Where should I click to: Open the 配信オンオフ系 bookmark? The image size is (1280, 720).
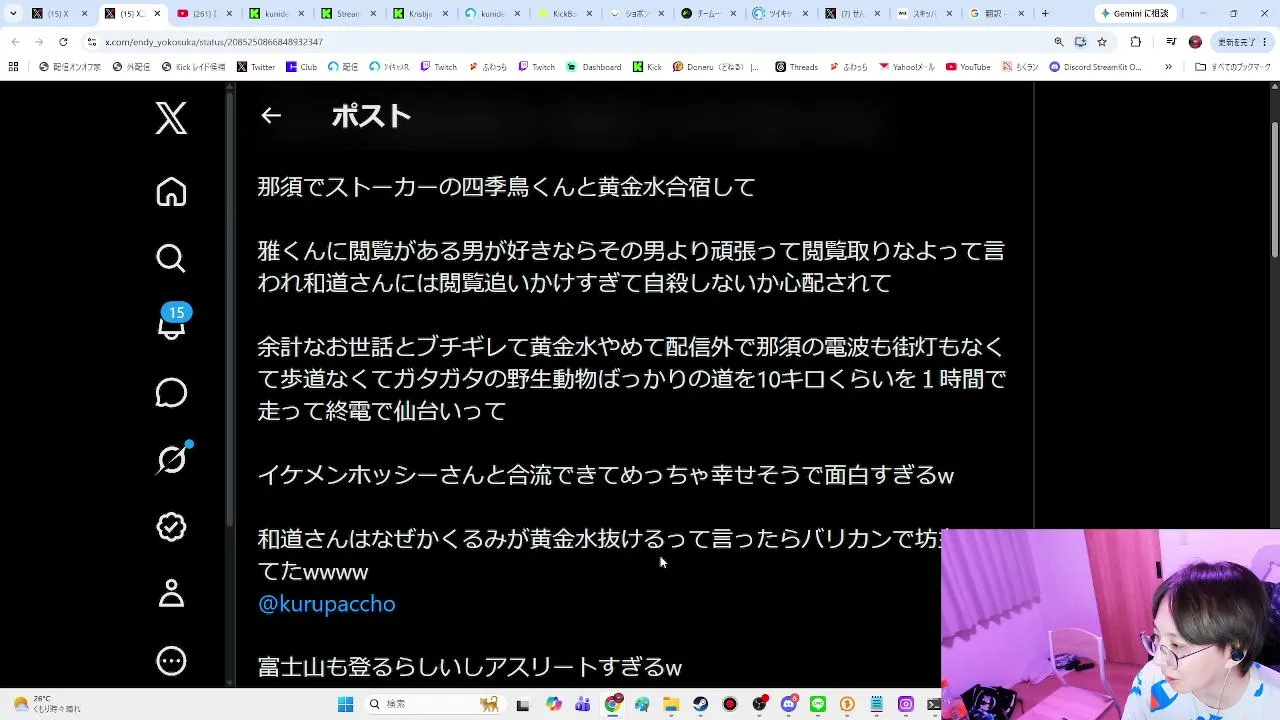(70, 67)
